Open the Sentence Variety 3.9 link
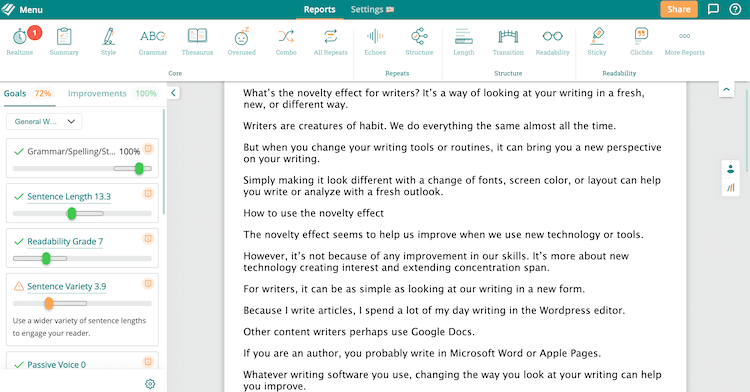Viewport: 750px width, 392px height. pyautogui.click(x=66, y=286)
